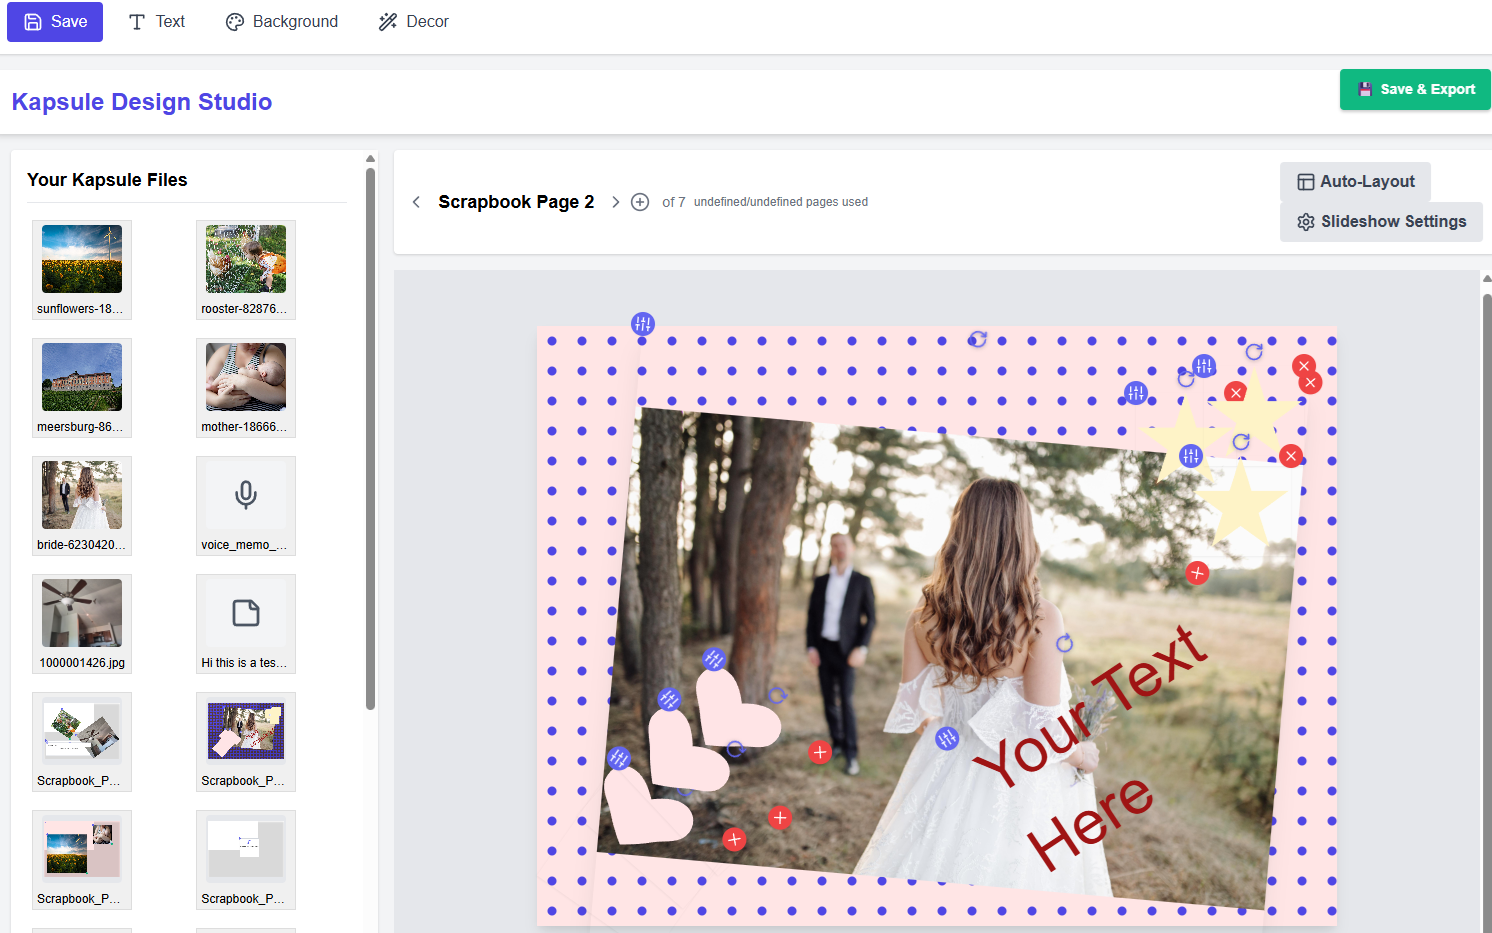Select the sunflowers photo thumbnail
The width and height of the screenshot is (1492, 933).
coord(82,259)
